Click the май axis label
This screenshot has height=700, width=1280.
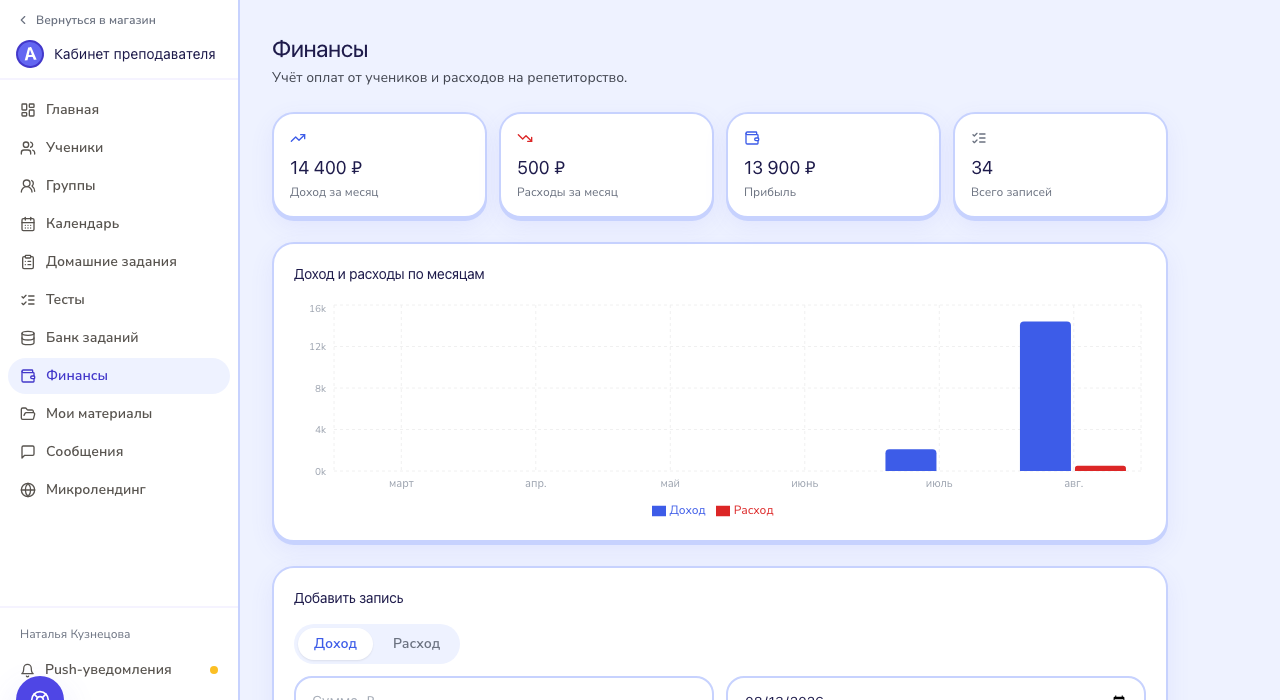[670, 484]
